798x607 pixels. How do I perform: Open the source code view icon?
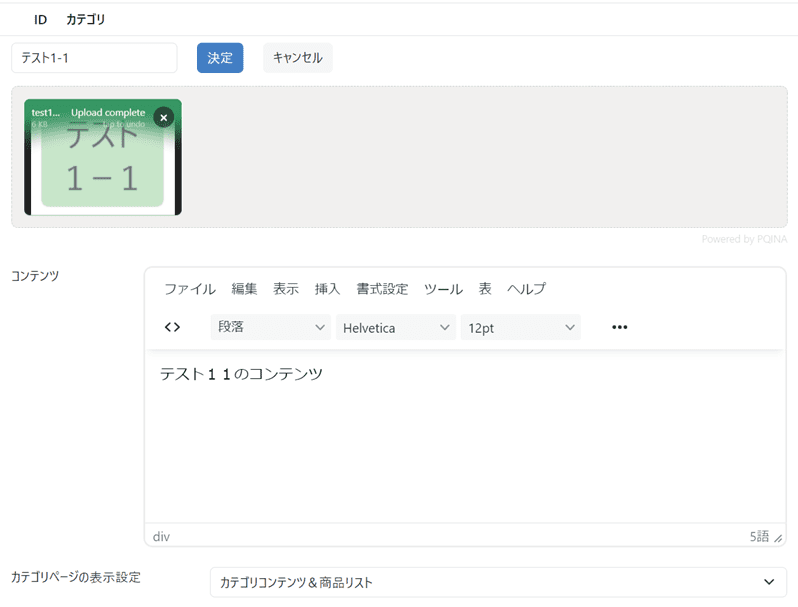(172, 327)
